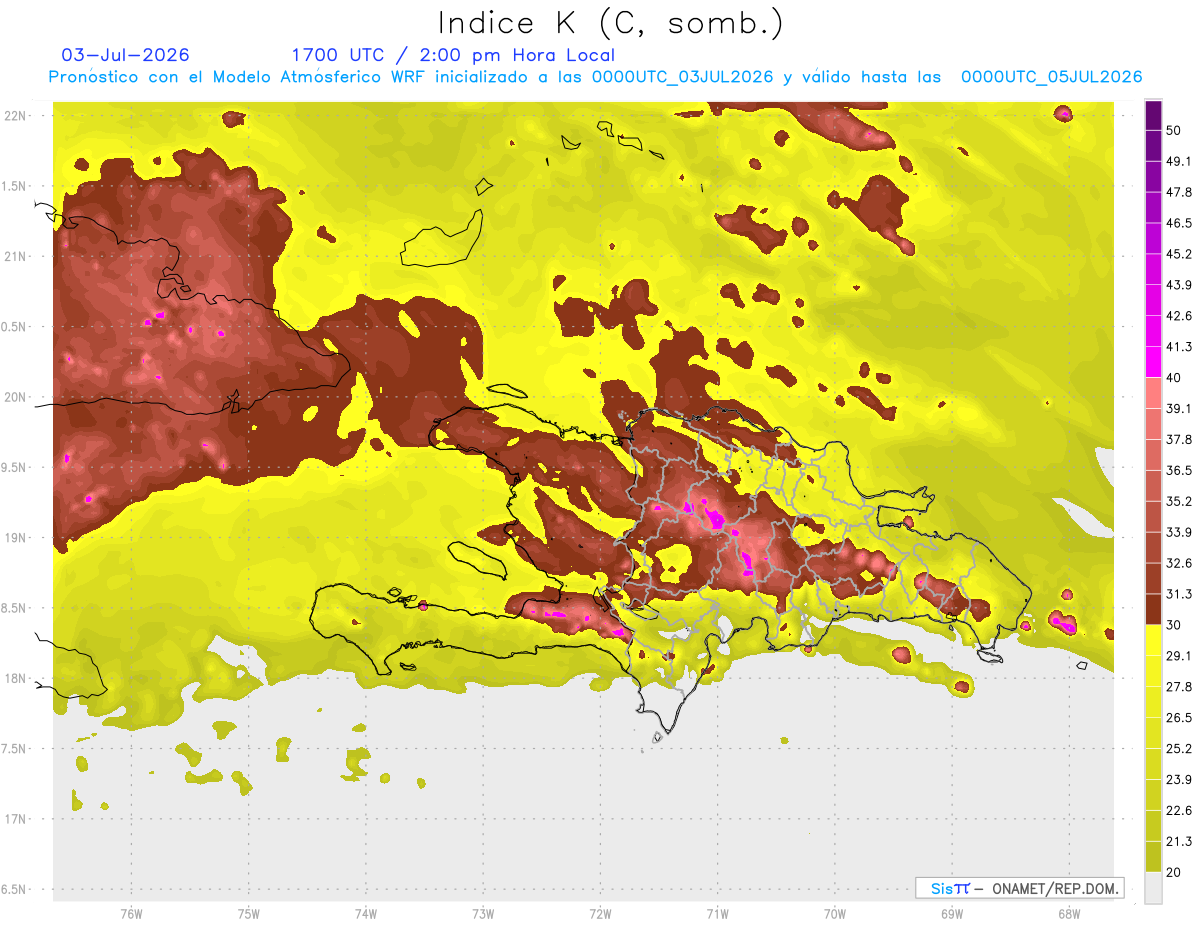Click the "71W" longitude label
Screen dimensions: 1200x927
(x=717, y=914)
